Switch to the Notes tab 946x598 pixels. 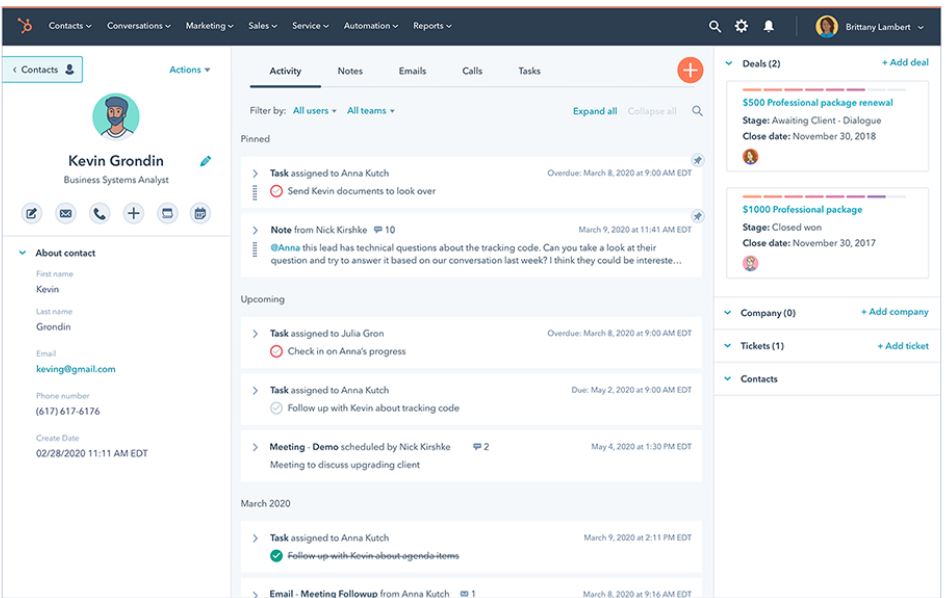point(350,71)
